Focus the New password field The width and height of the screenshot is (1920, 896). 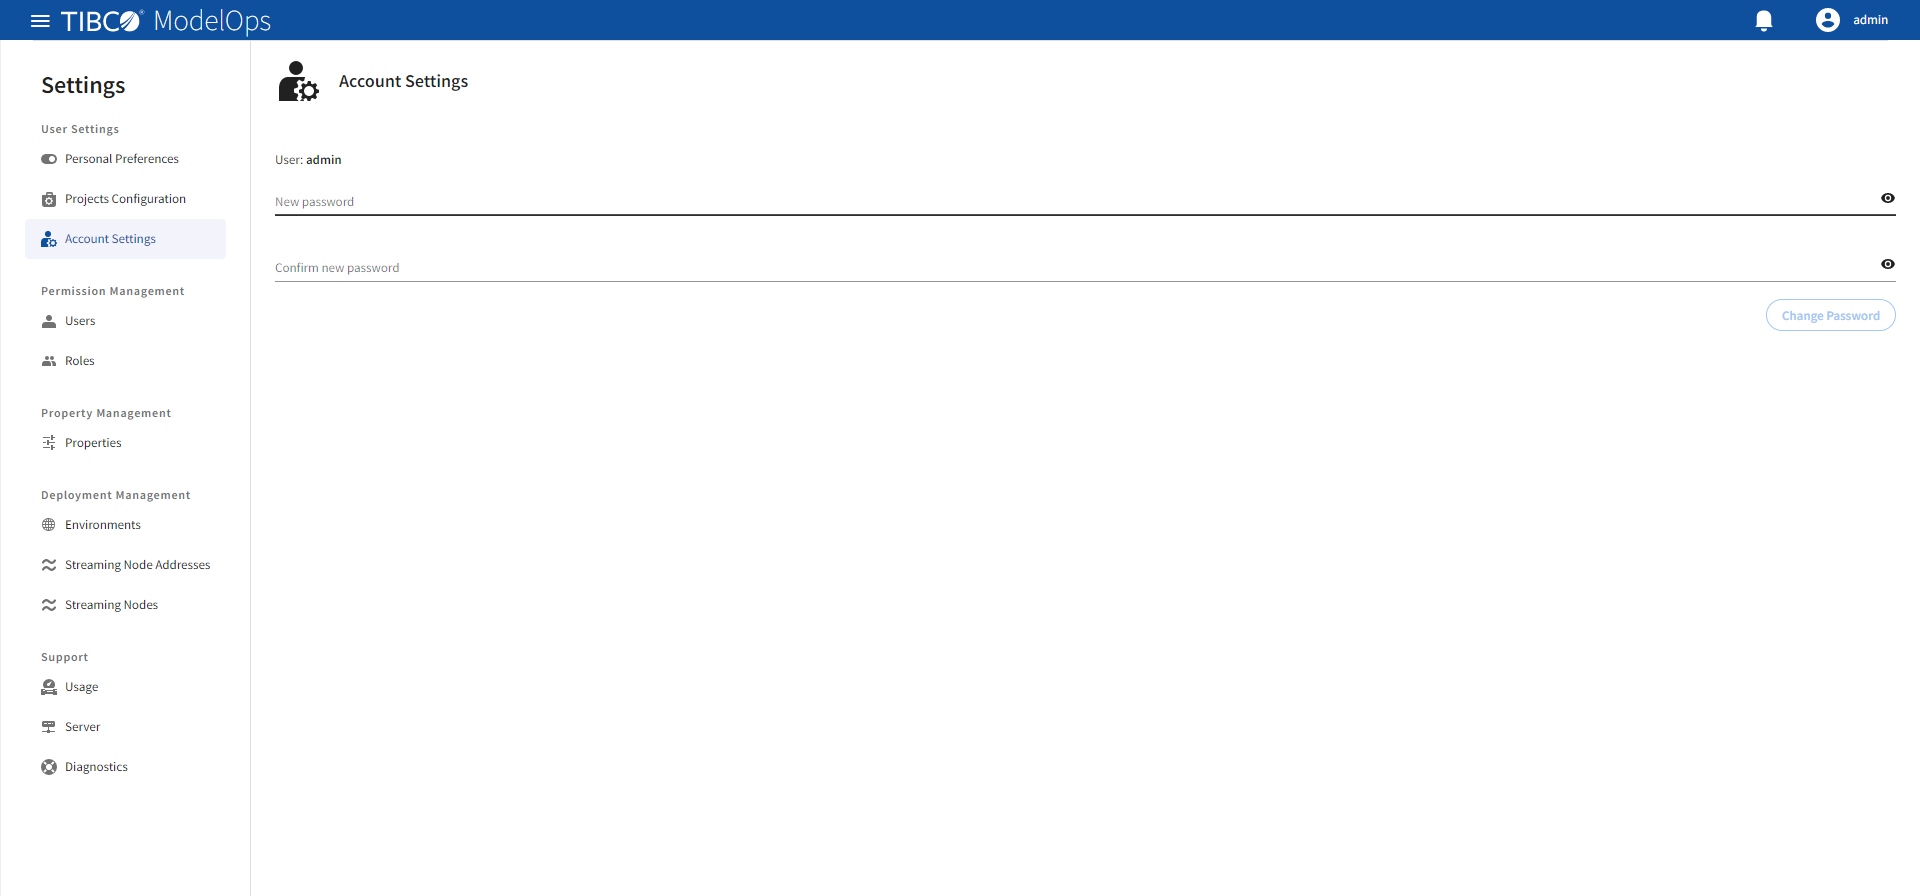(1075, 201)
